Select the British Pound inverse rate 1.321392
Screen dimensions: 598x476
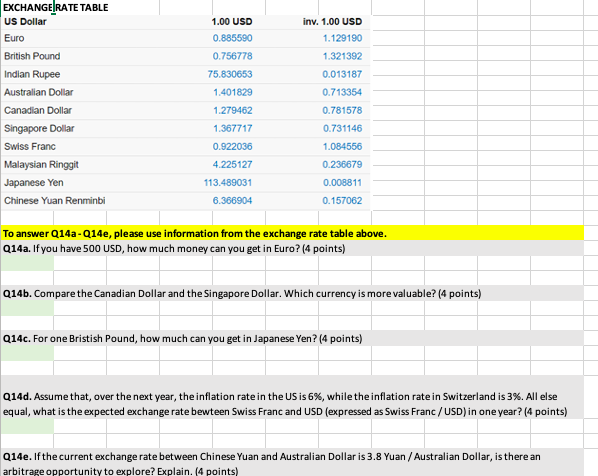click(342, 56)
